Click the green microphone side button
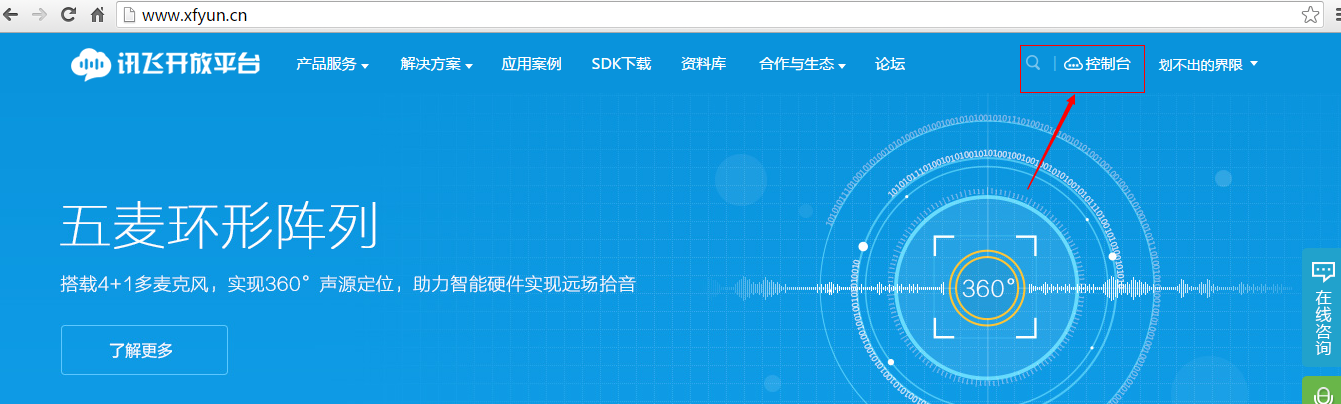The image size is (1341, 404). (1322, 391)
